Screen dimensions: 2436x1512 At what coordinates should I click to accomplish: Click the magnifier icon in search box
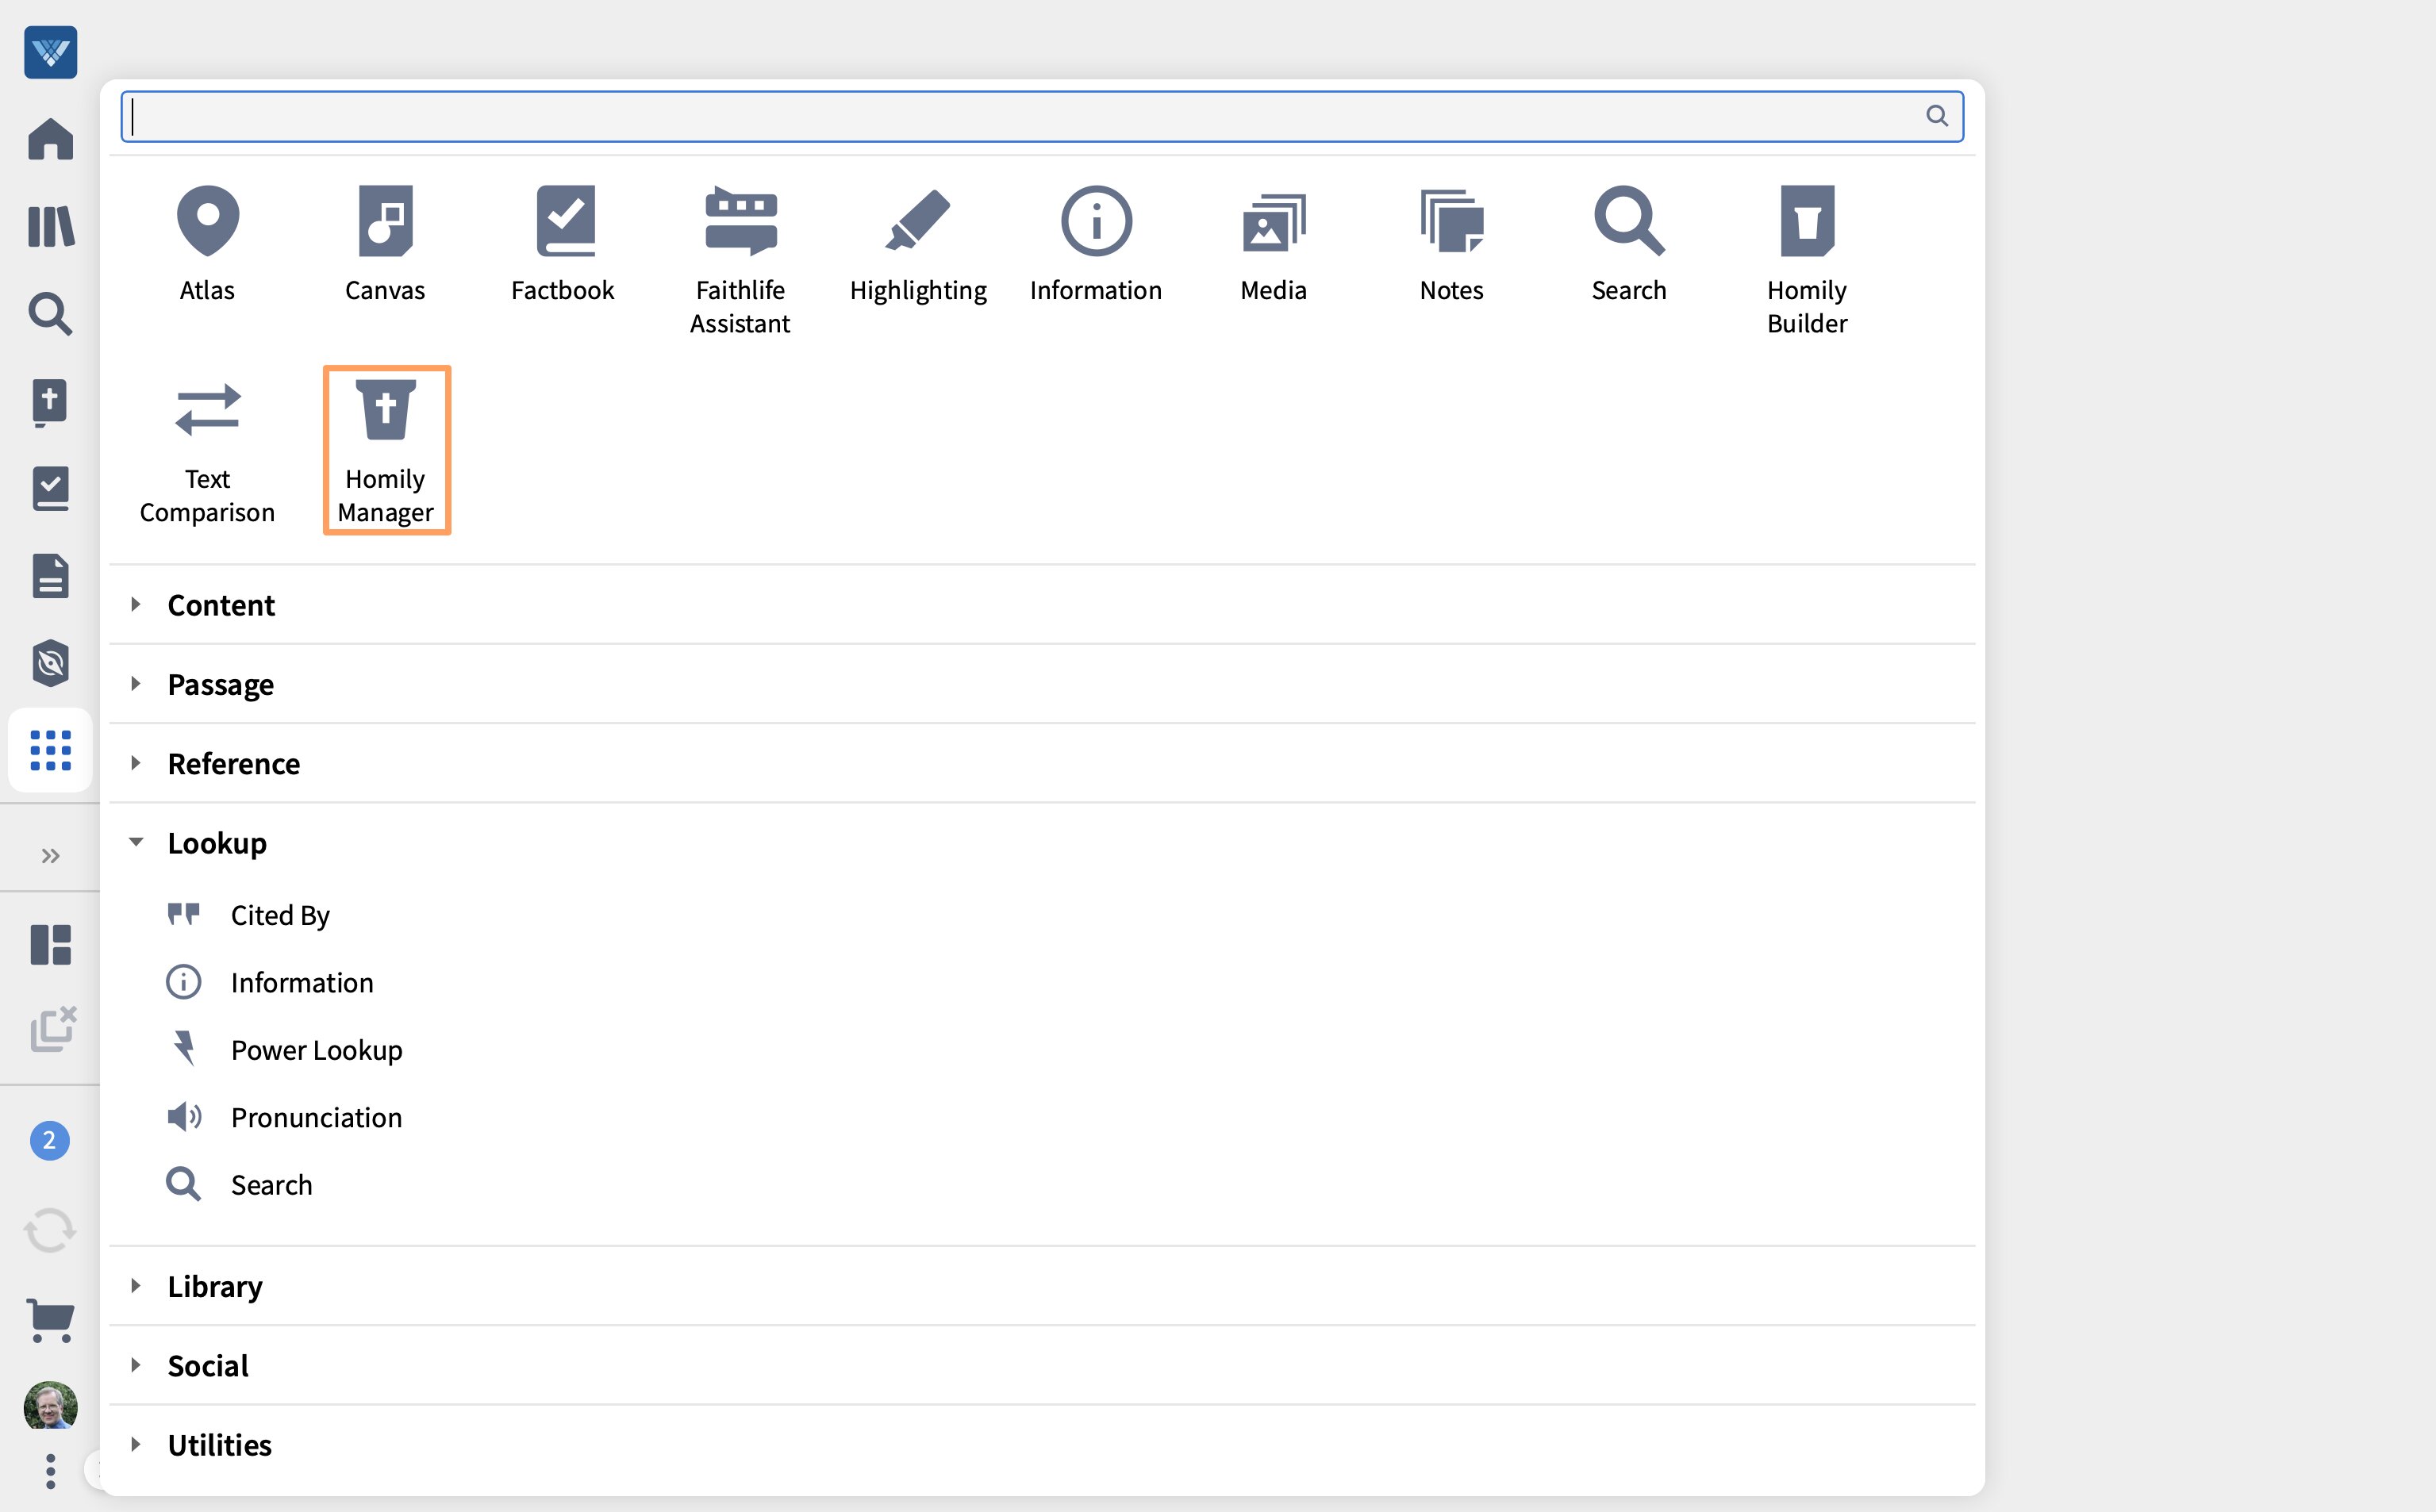pos(1937,116)
